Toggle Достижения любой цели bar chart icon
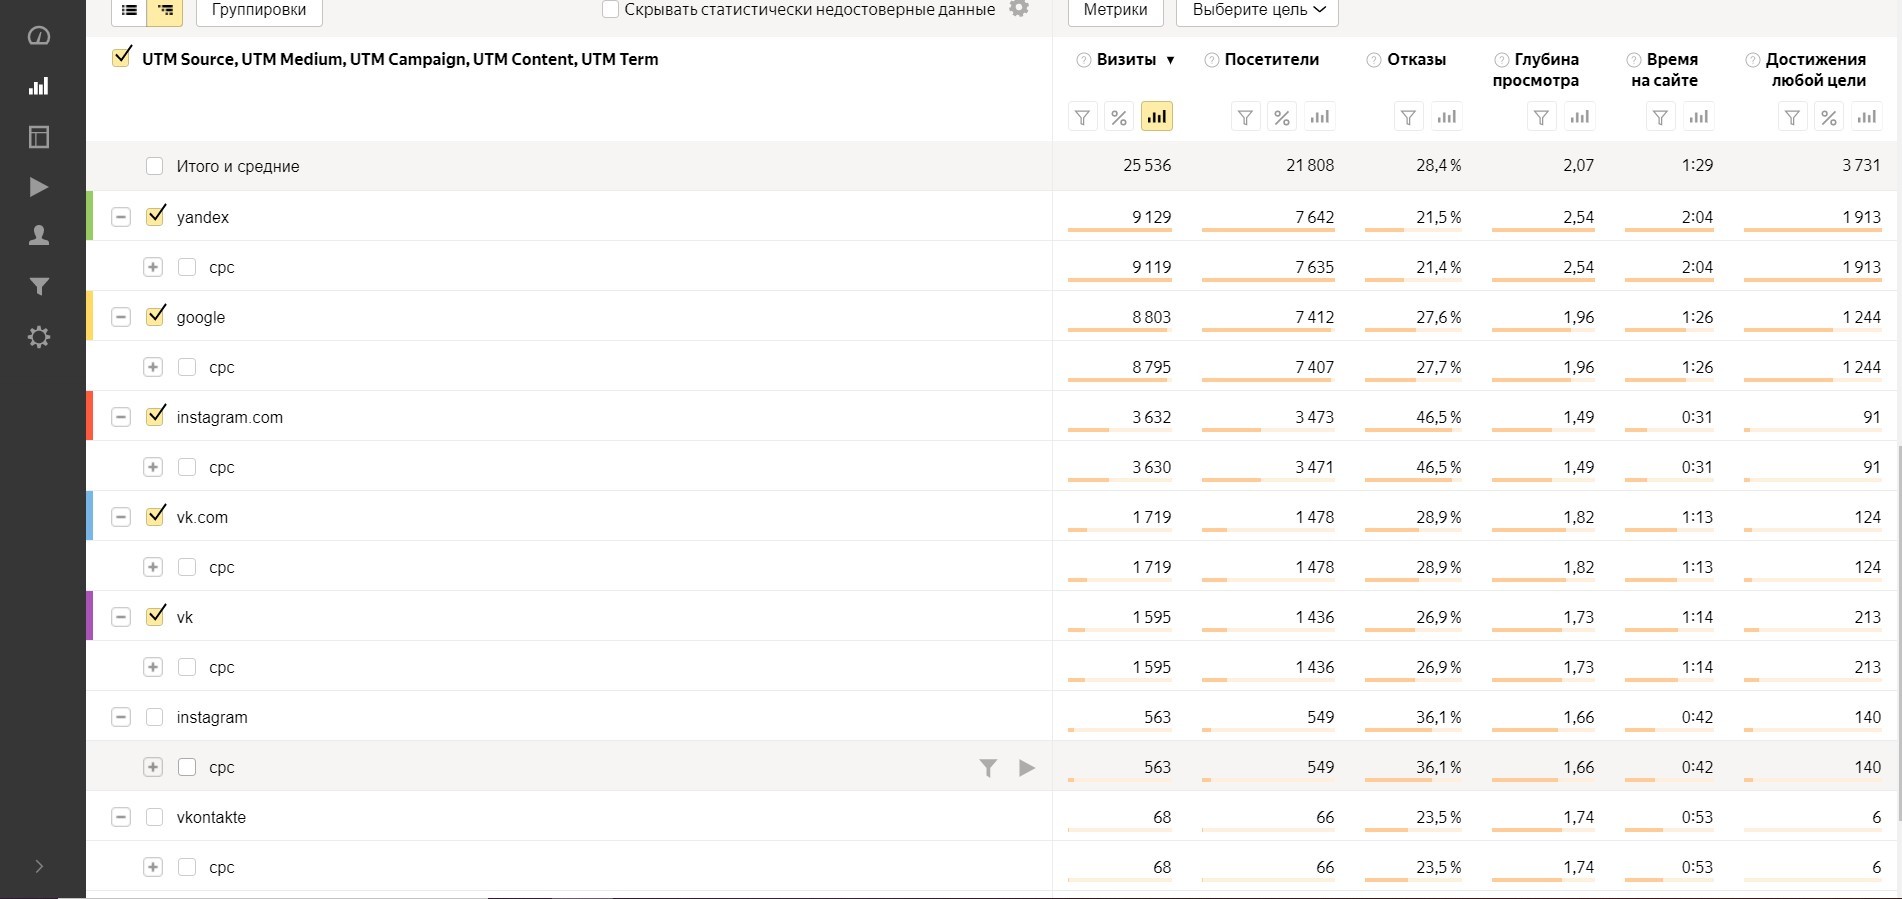Image resolution: width=1902 pixels, height=899 pixels. pos(1867,117)
